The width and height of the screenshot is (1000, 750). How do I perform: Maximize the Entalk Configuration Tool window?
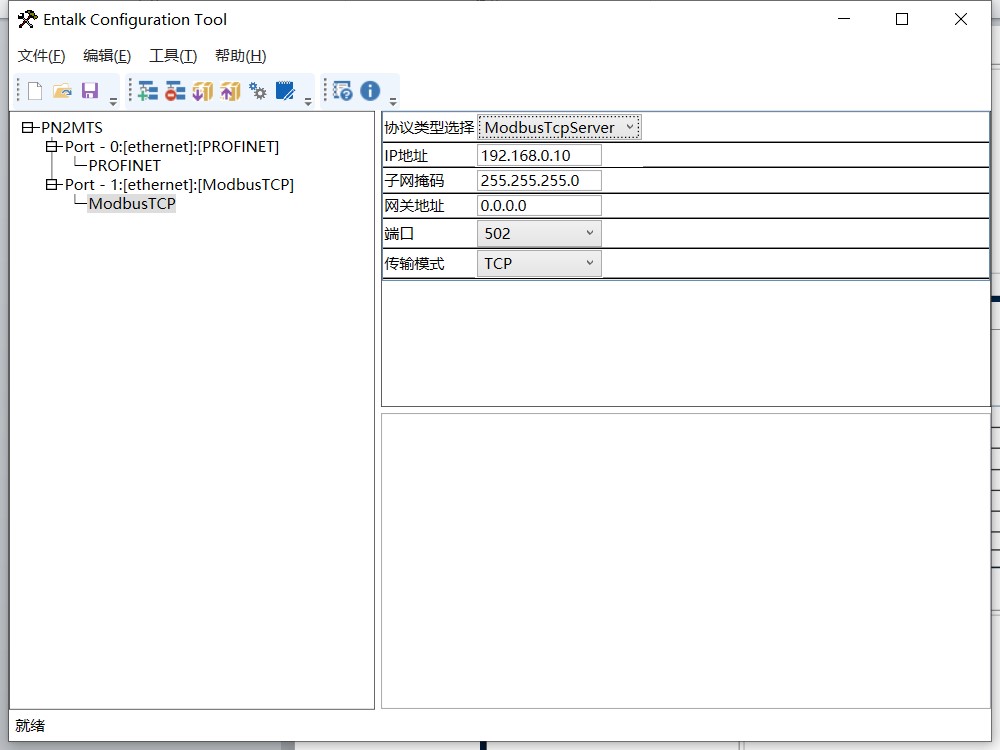[x=902, y=19]
